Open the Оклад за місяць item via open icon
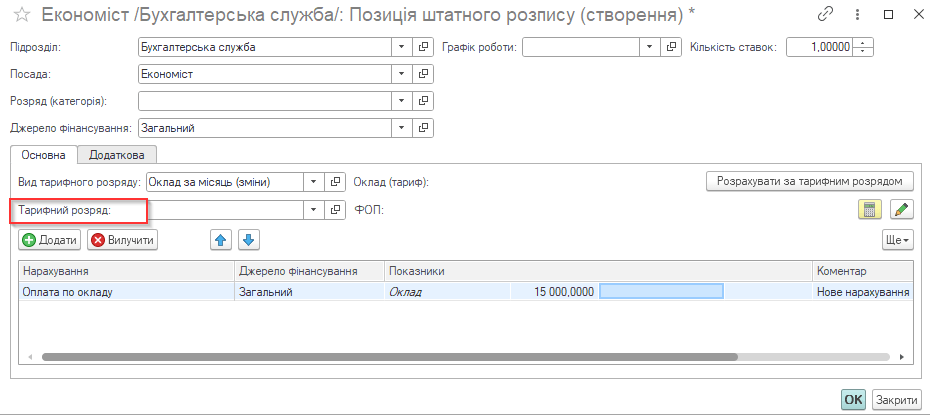930x415 pixels. tap(336, 183)
